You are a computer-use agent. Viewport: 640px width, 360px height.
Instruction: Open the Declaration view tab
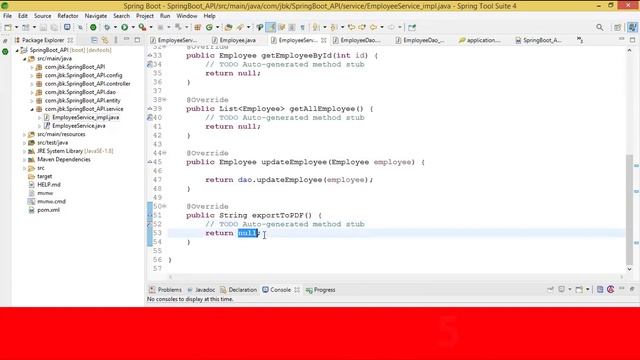click(239, 290)
